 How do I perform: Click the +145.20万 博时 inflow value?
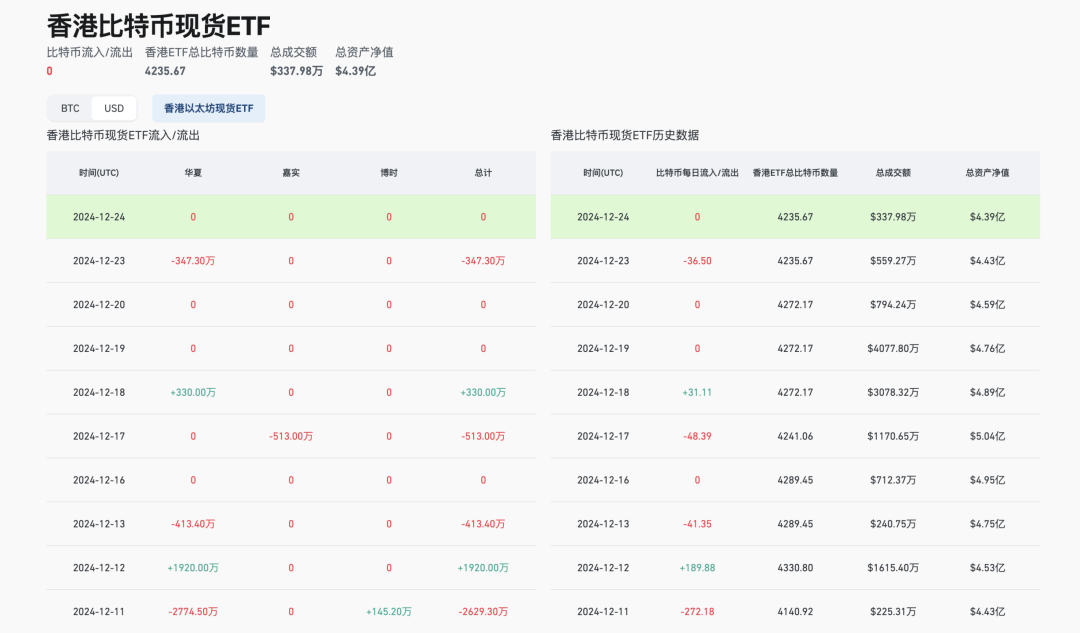[x=389, y=611]
